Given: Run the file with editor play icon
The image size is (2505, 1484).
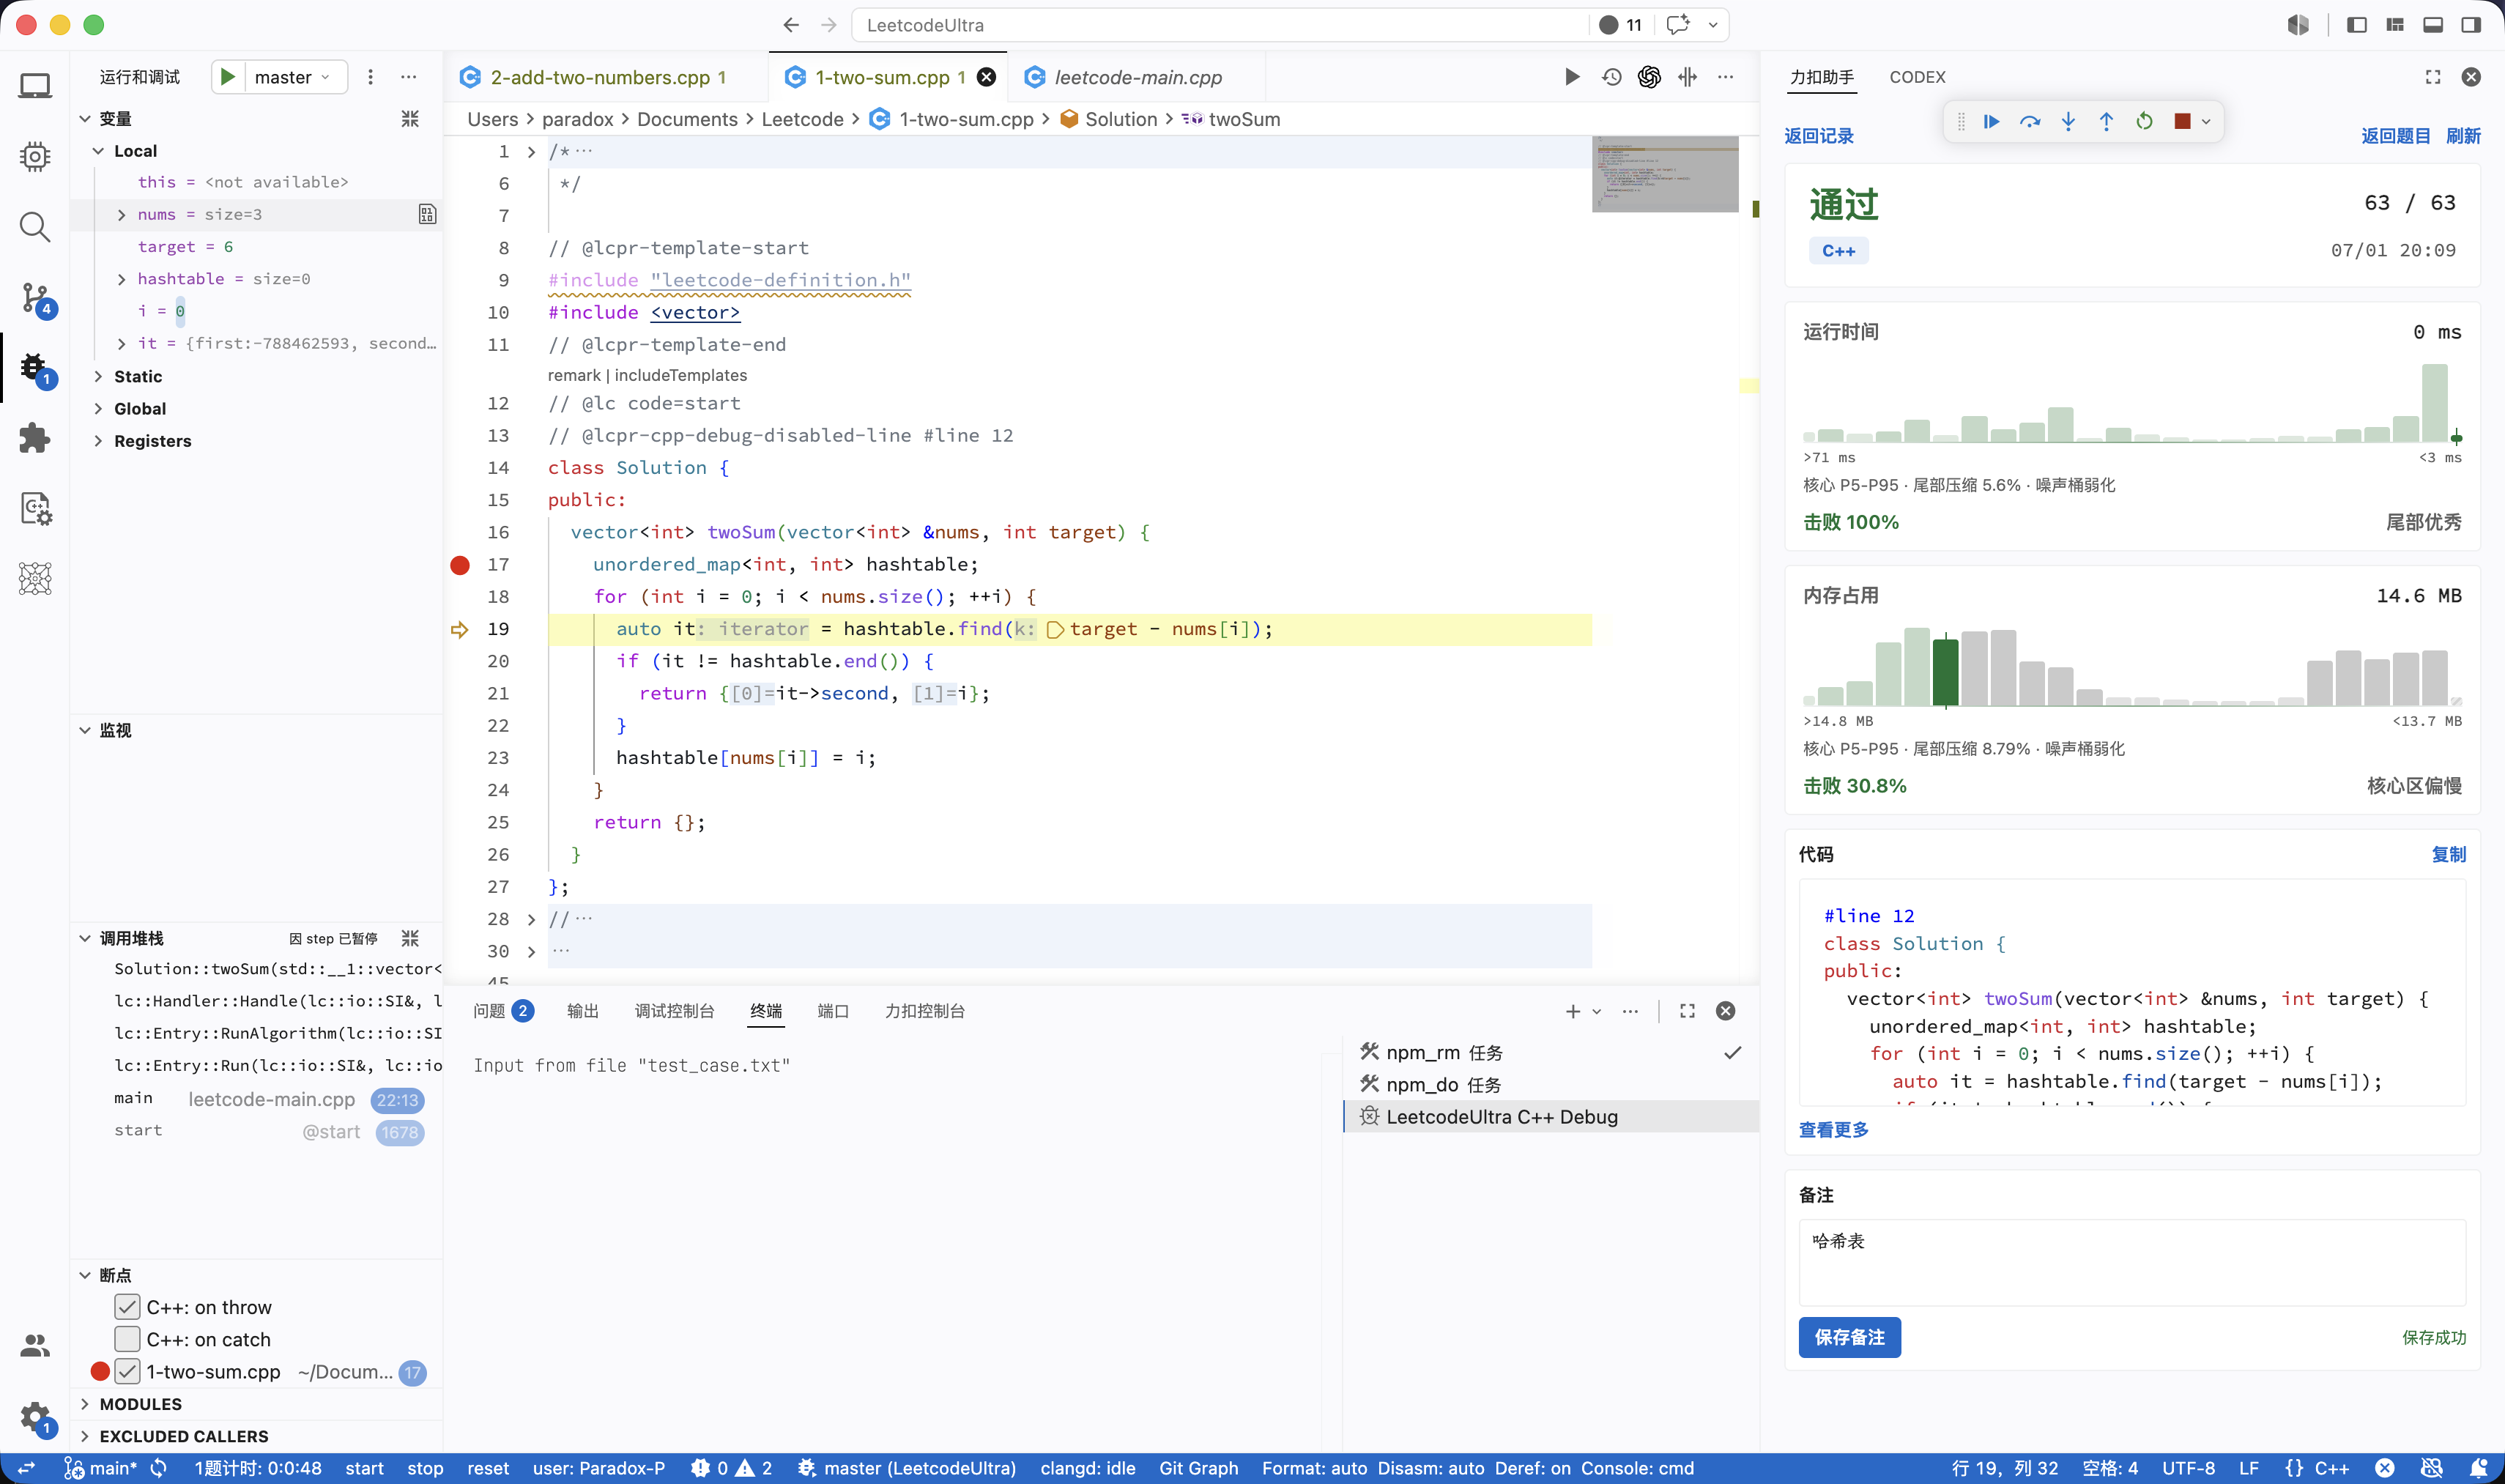Looking at the screenshot, I should pos(1572,77).
